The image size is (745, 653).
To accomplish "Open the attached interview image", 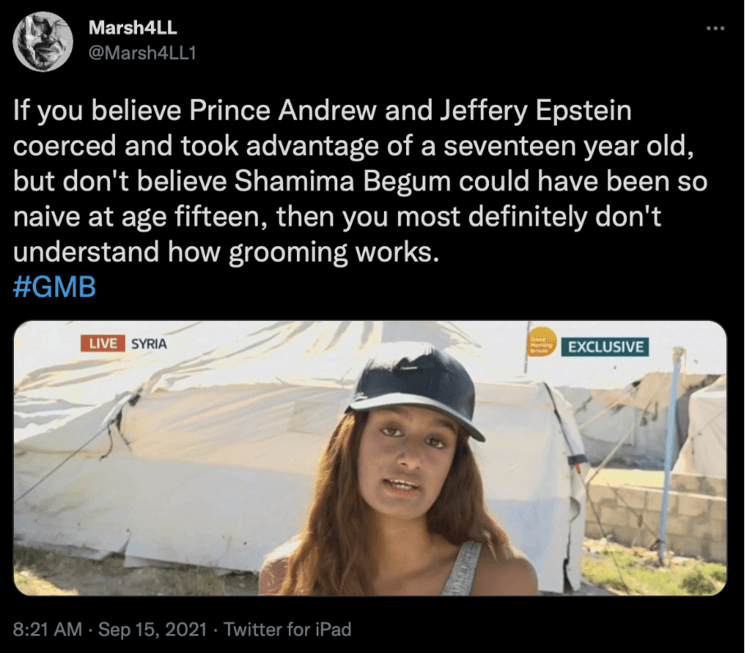I will [370, 458].
